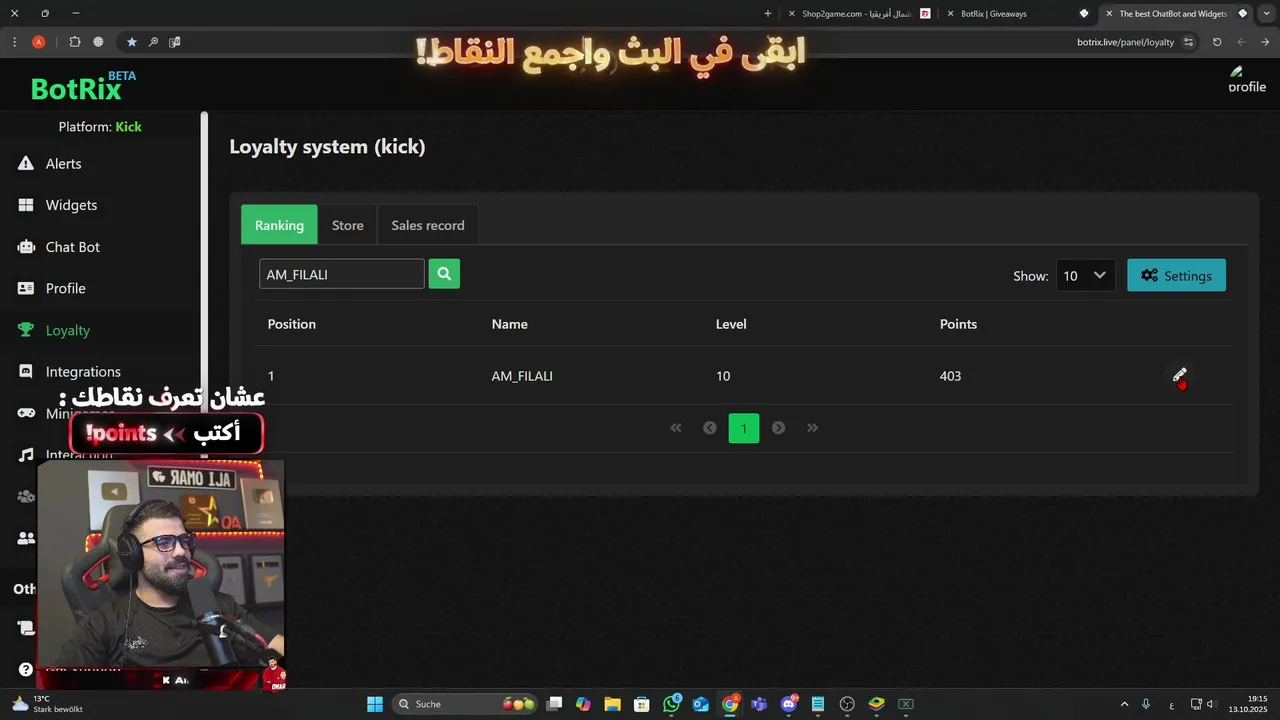Open the browser zoom magnifier icon
Image resolution: width=1280 pixels, height=720 pixels.
click(153, 42)
